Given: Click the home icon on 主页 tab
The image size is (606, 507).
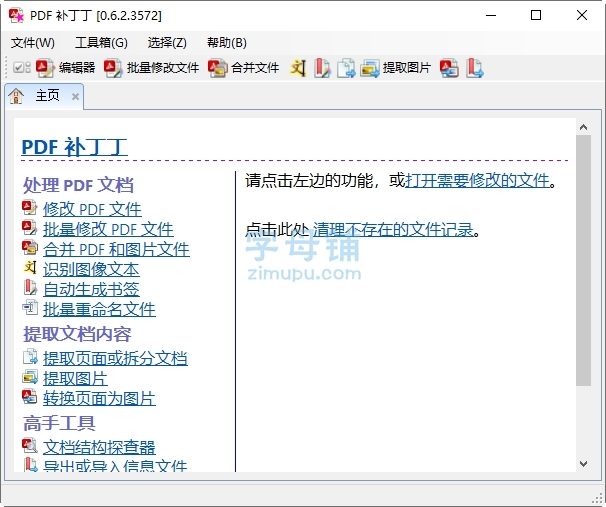Looking at the screenshot, I should click(16, 95).
